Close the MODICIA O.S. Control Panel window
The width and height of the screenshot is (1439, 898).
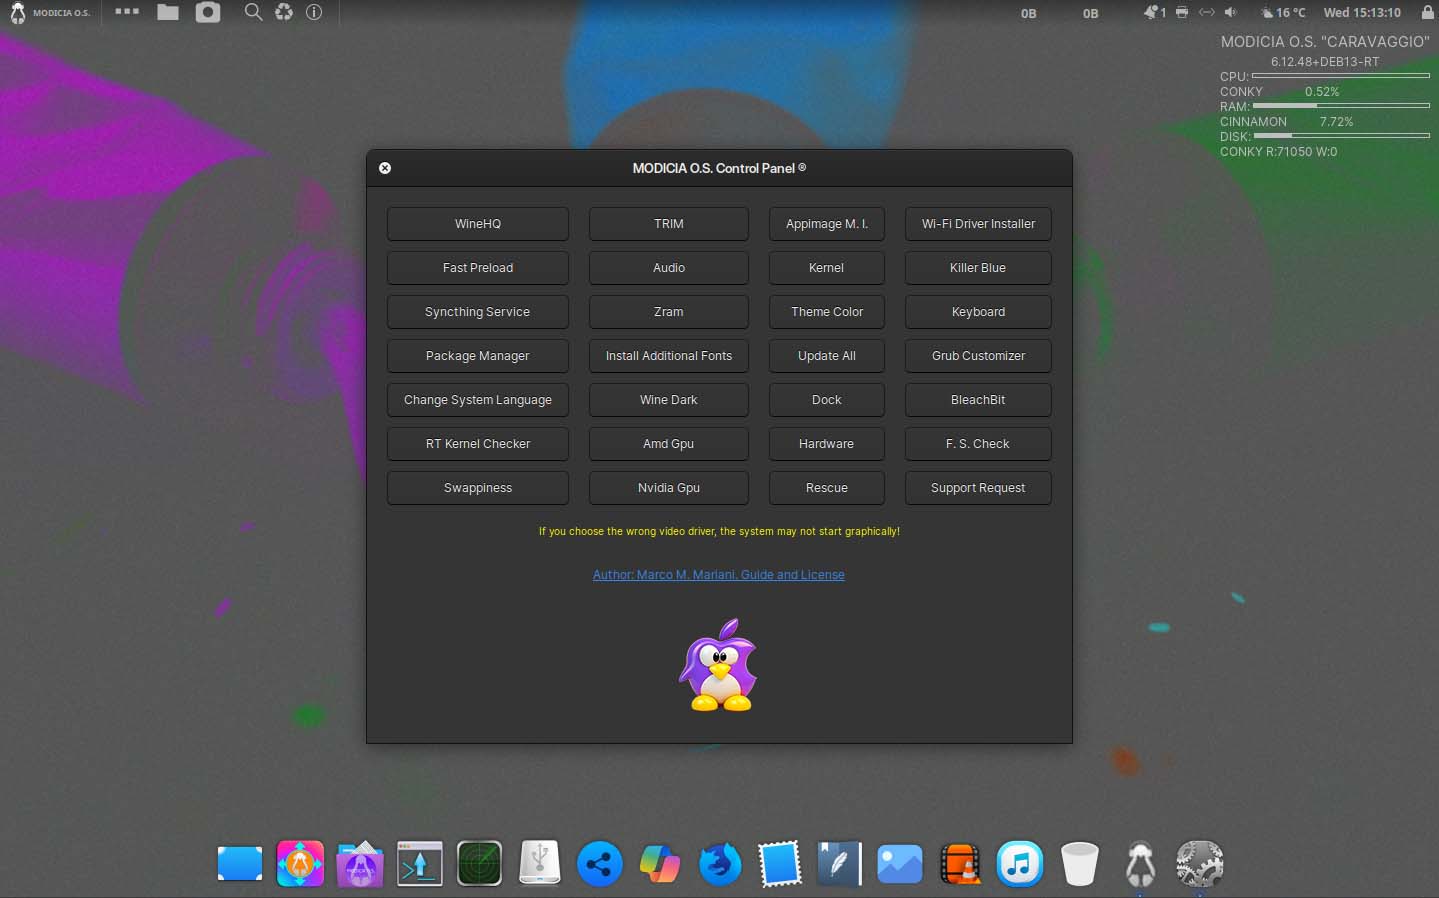385,168
